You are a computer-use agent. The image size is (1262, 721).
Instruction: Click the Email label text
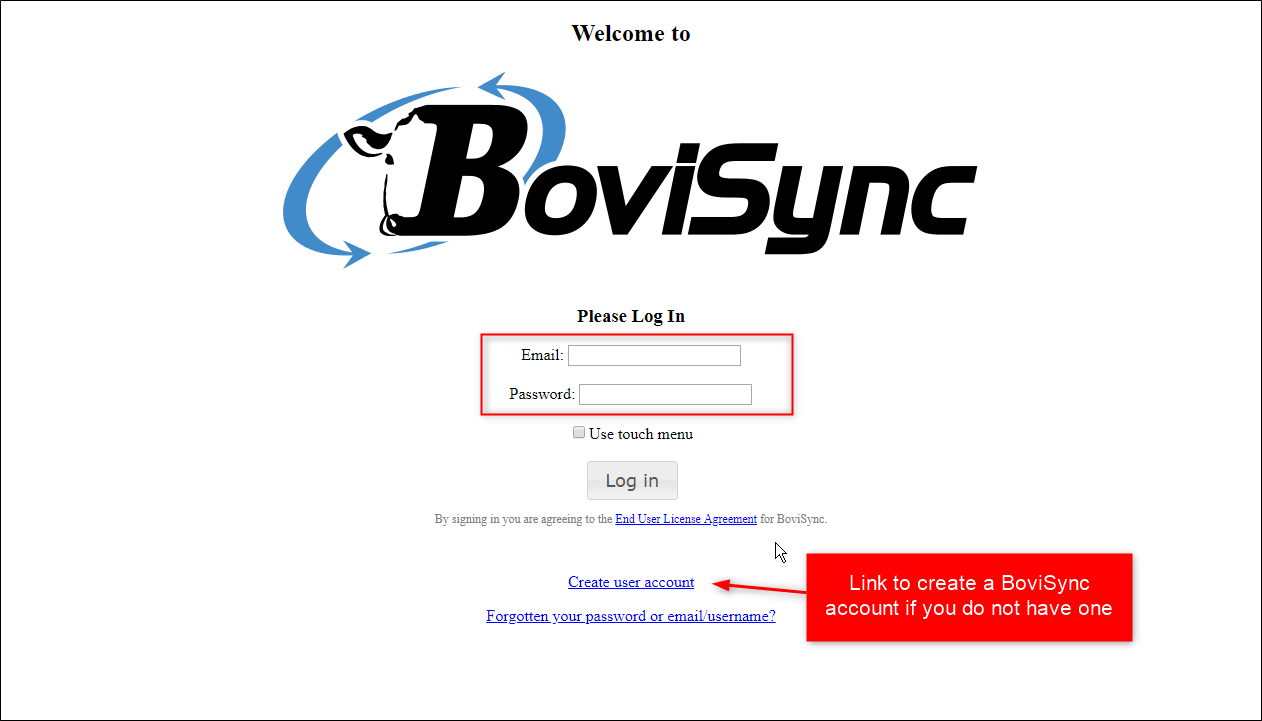click(x=542, y=355)
